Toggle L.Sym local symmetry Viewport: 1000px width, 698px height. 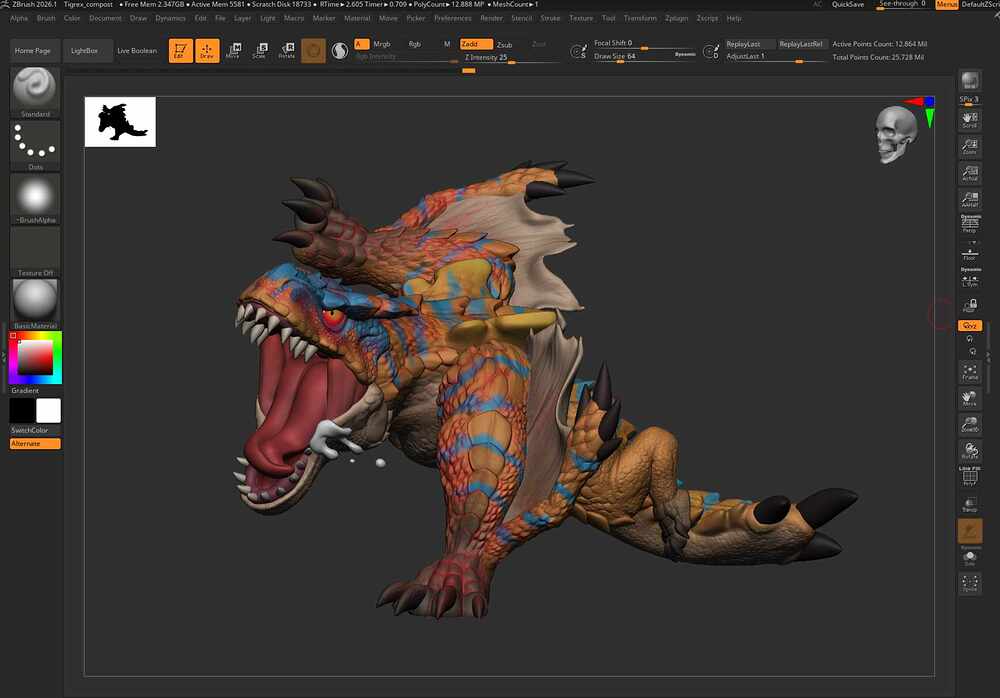coord(970,278)
